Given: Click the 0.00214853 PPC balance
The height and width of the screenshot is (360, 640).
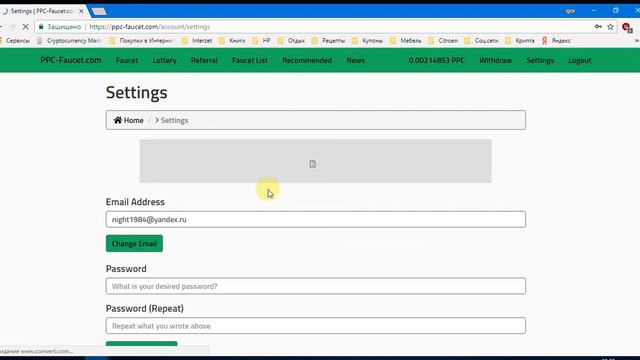Looking at the screenshot, I should pos(437,60).
